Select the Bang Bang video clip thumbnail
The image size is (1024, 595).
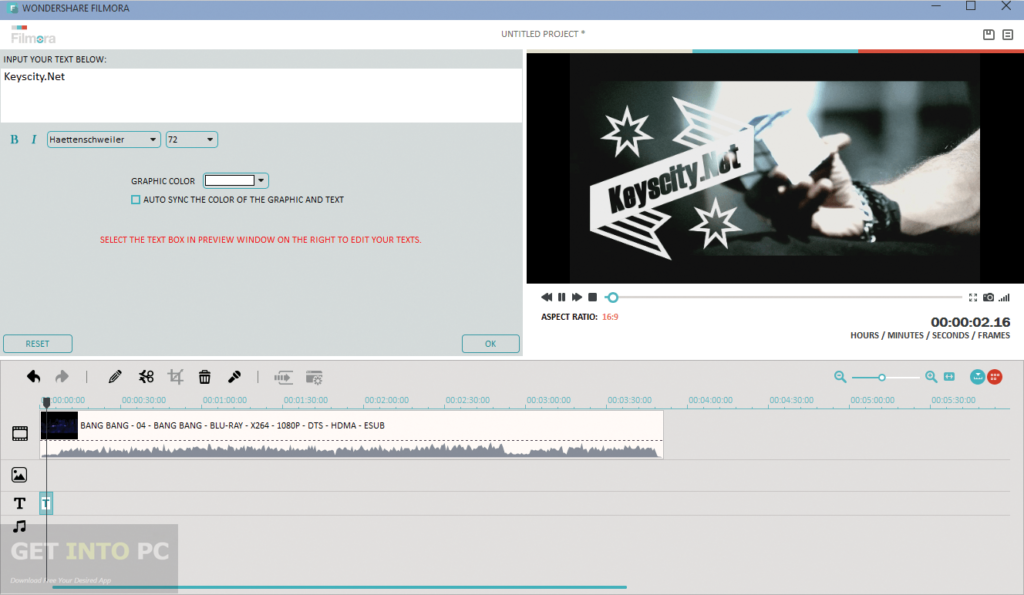pos(59,426)
